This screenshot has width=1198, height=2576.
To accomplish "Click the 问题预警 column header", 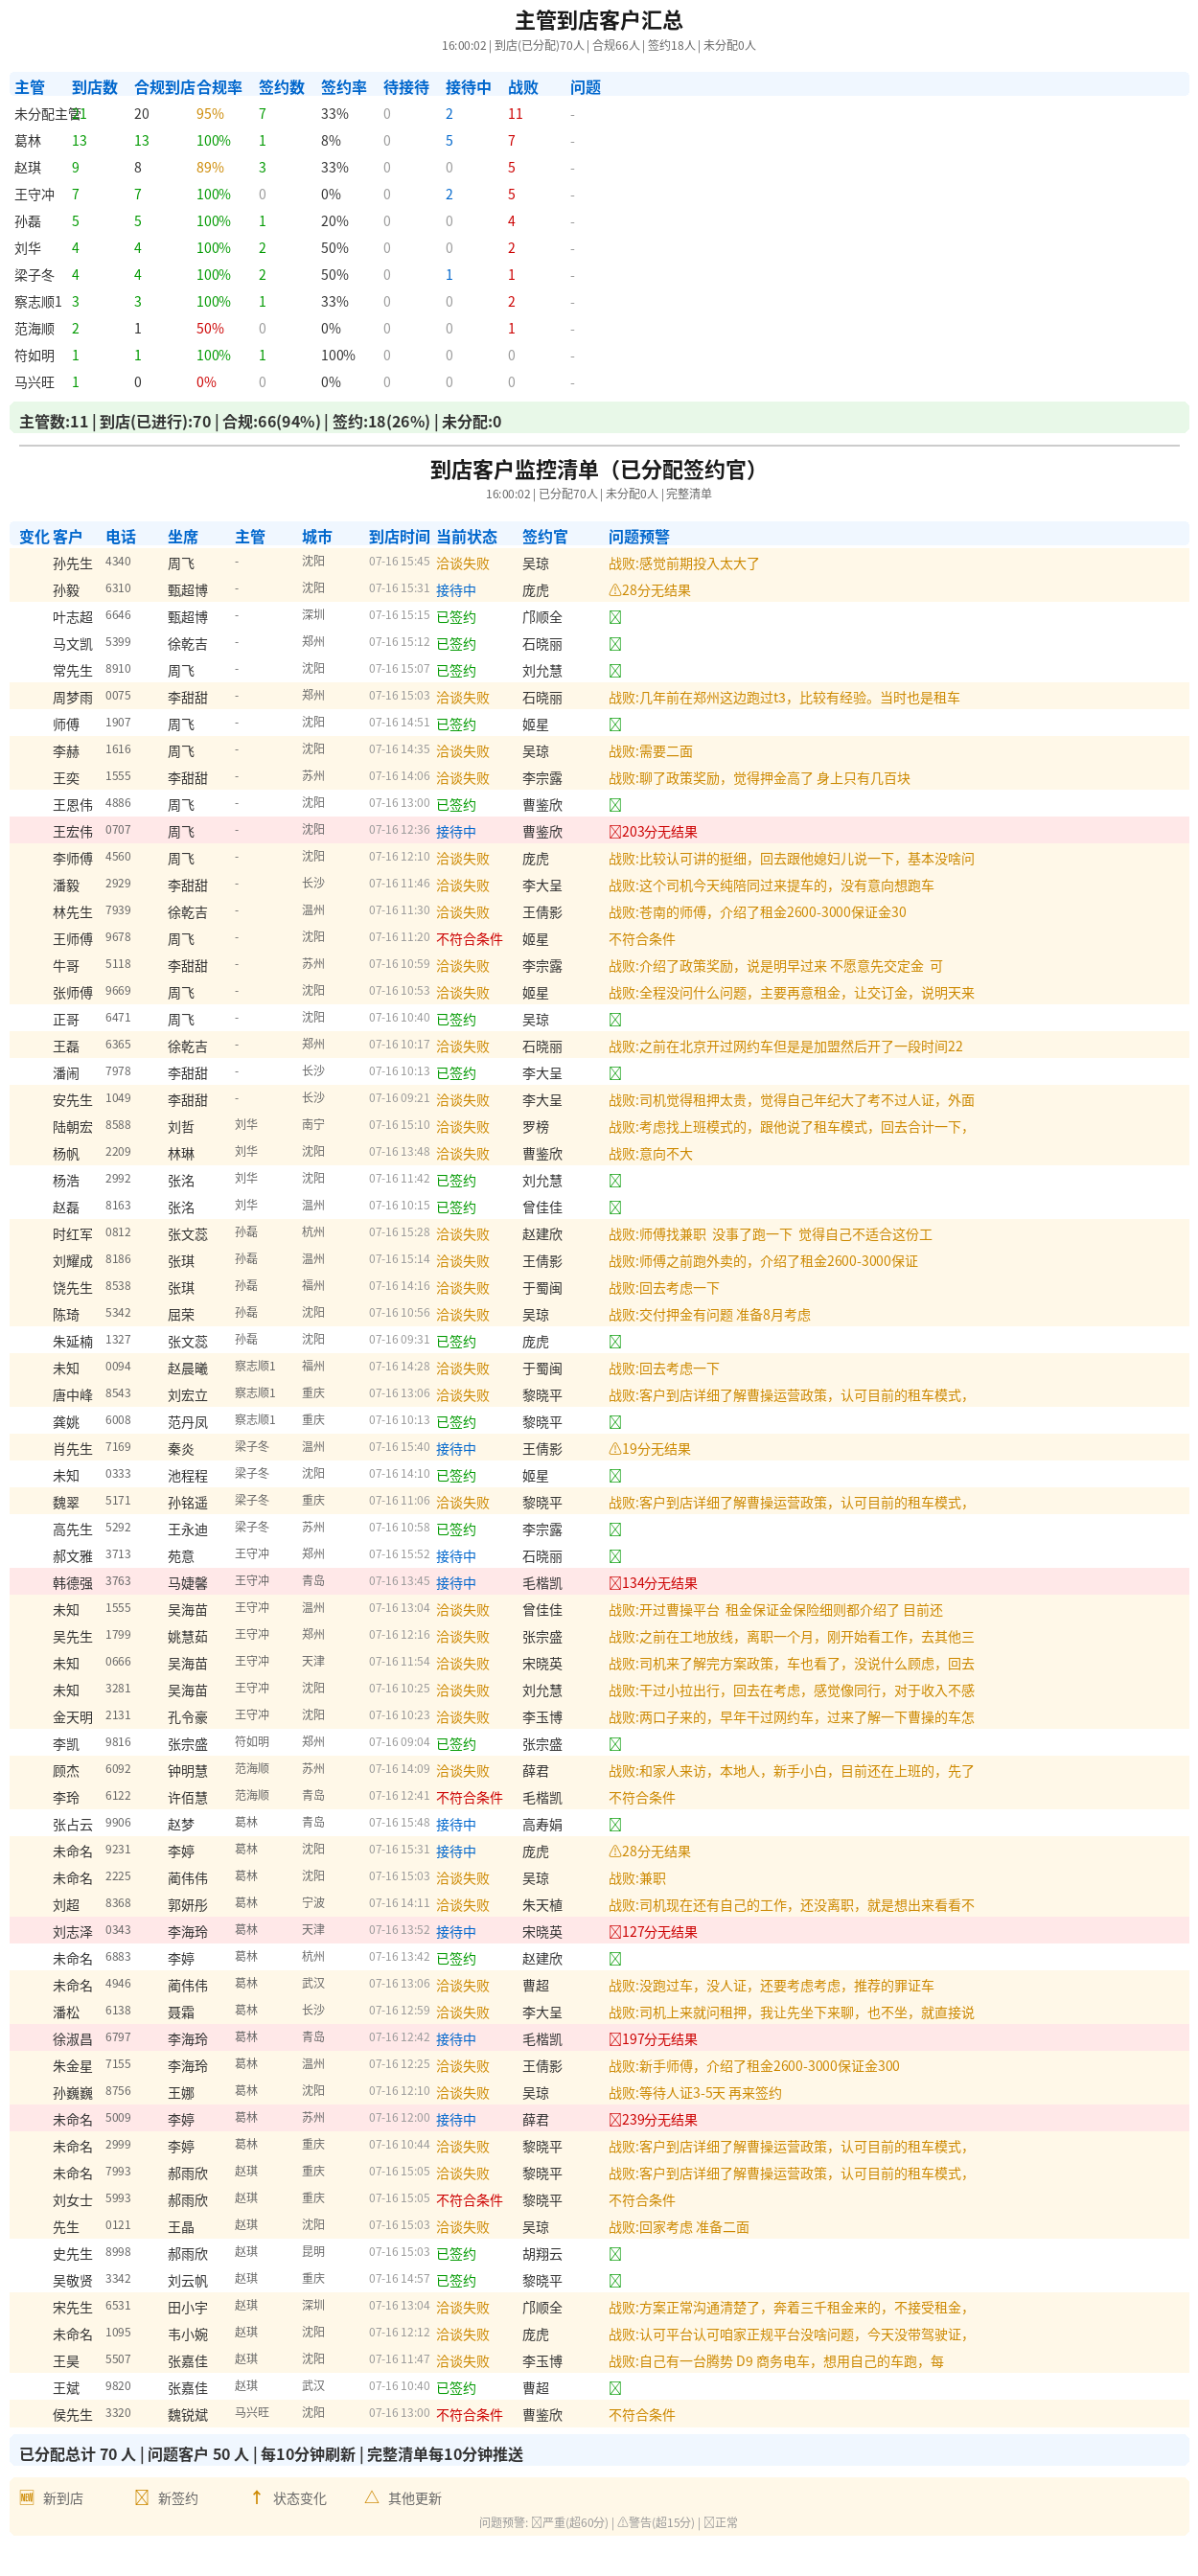I will 639,537.
